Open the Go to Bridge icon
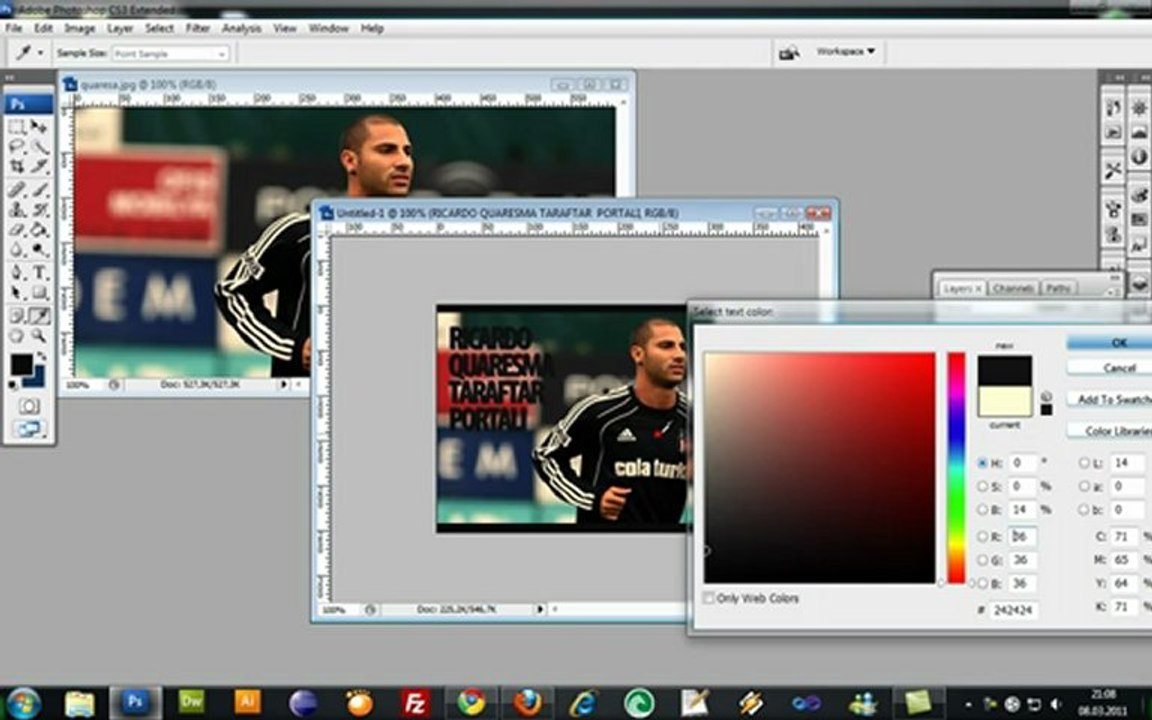The image size is (1152, 720). tap(789, 52)
